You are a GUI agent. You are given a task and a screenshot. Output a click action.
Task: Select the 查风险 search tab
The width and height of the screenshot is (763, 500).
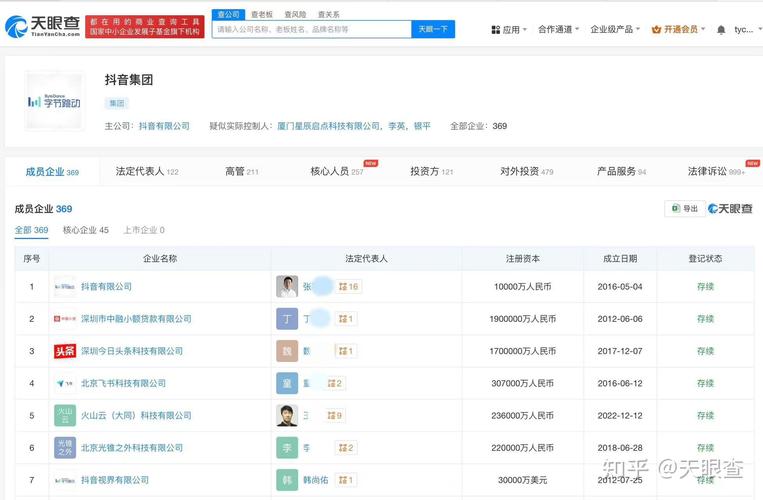[295, 15]
